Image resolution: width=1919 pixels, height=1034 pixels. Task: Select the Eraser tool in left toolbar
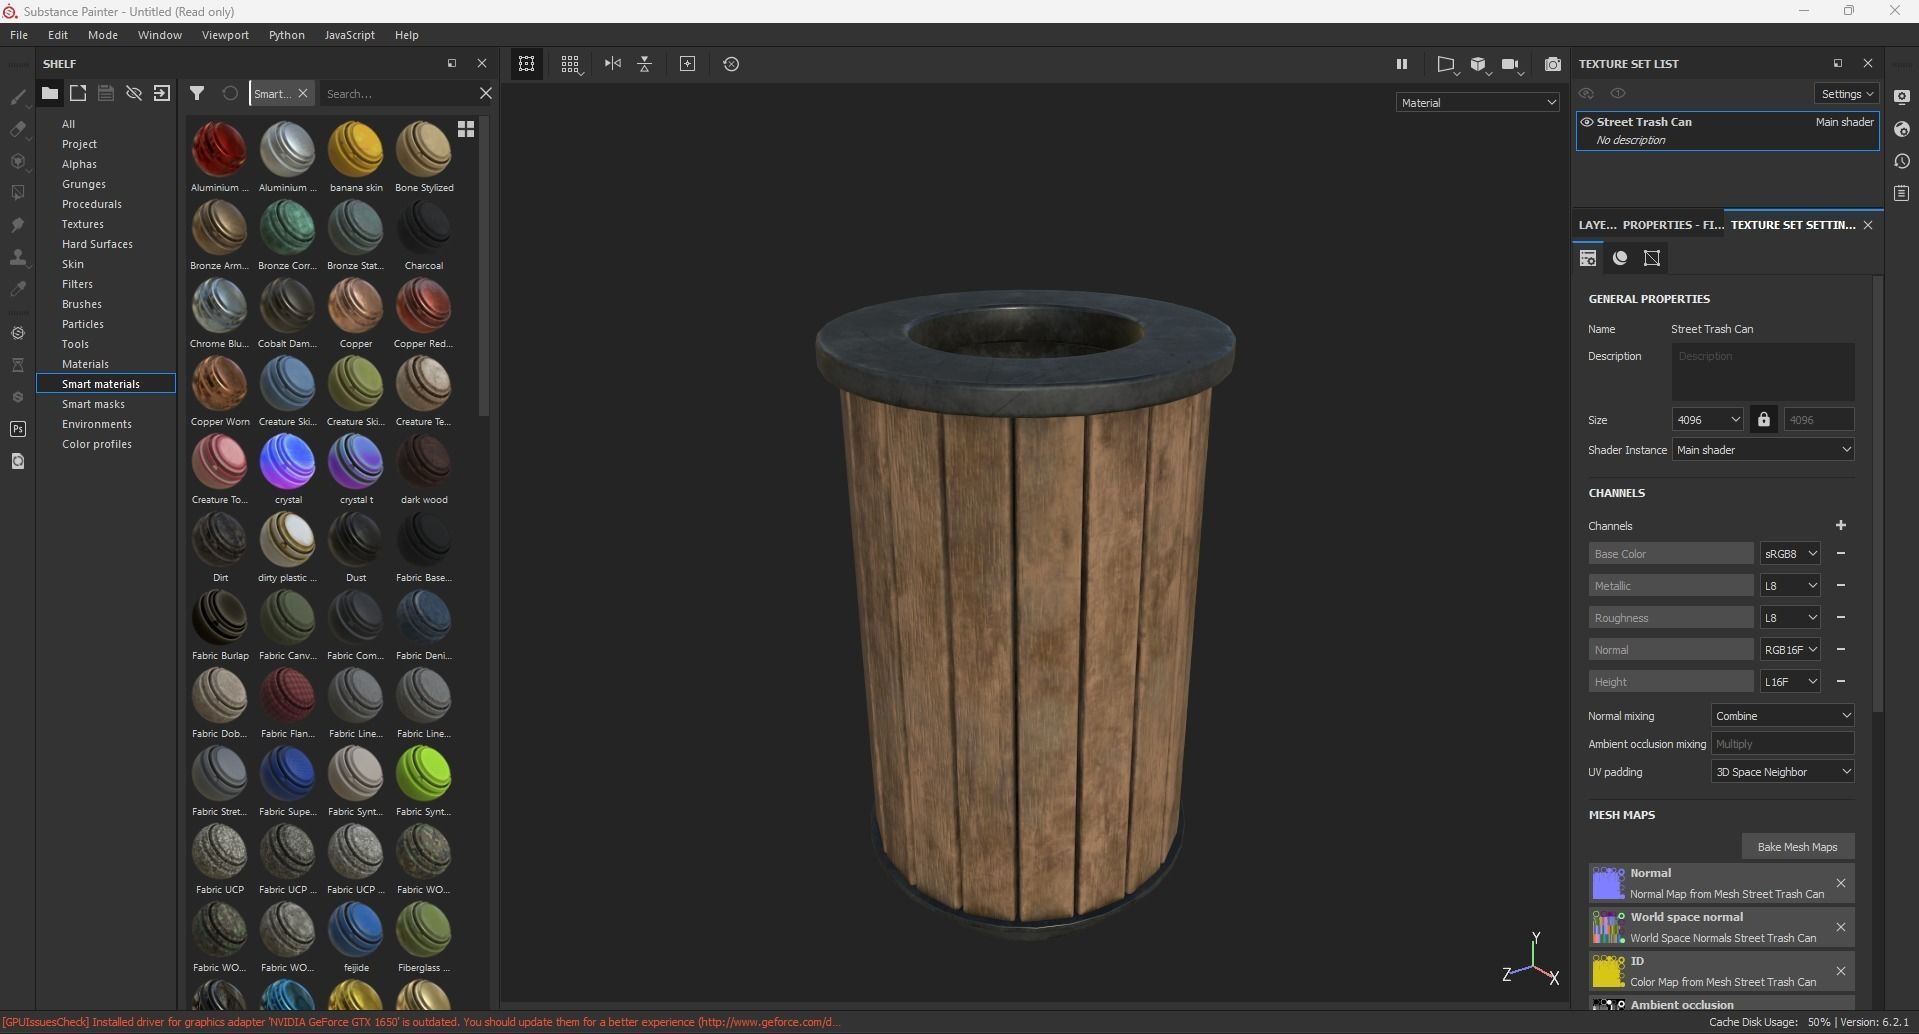tap(18, 129)
